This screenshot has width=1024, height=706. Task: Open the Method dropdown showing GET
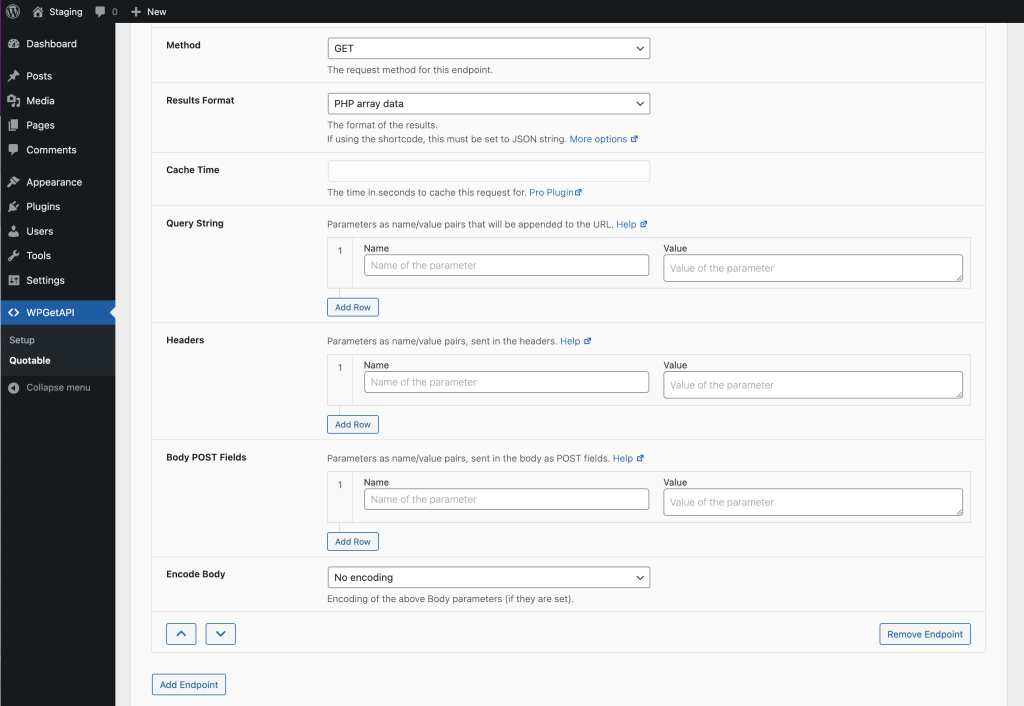(x=488, y=47)
